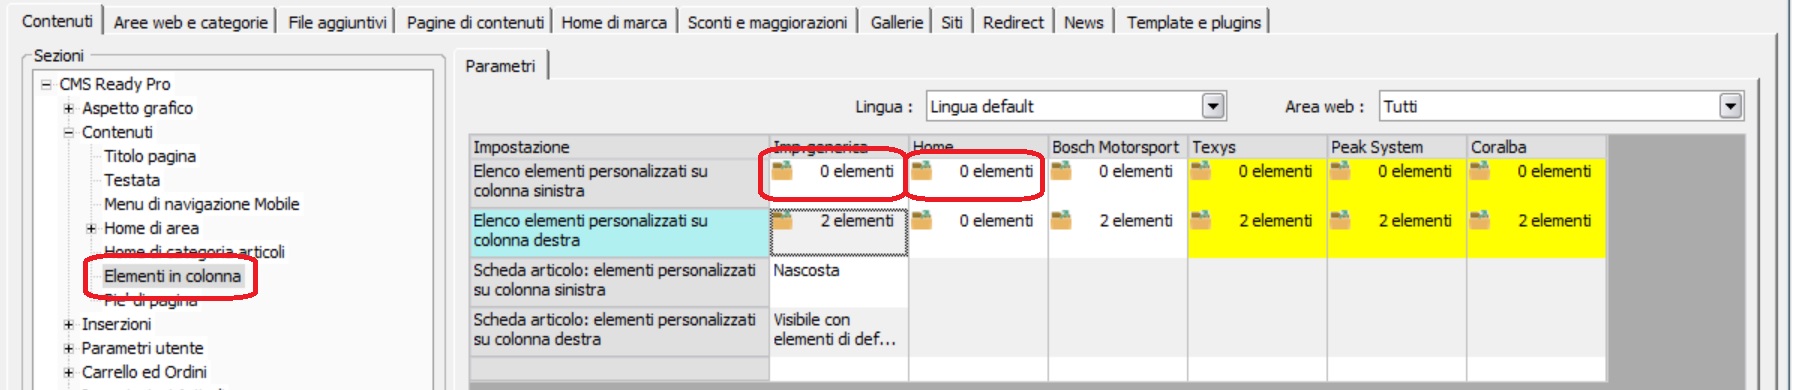Viewport: 1800px width, 390px height.
Task: Expand the Home di area node
Action: pyautogui.click(x=91, y=228)
